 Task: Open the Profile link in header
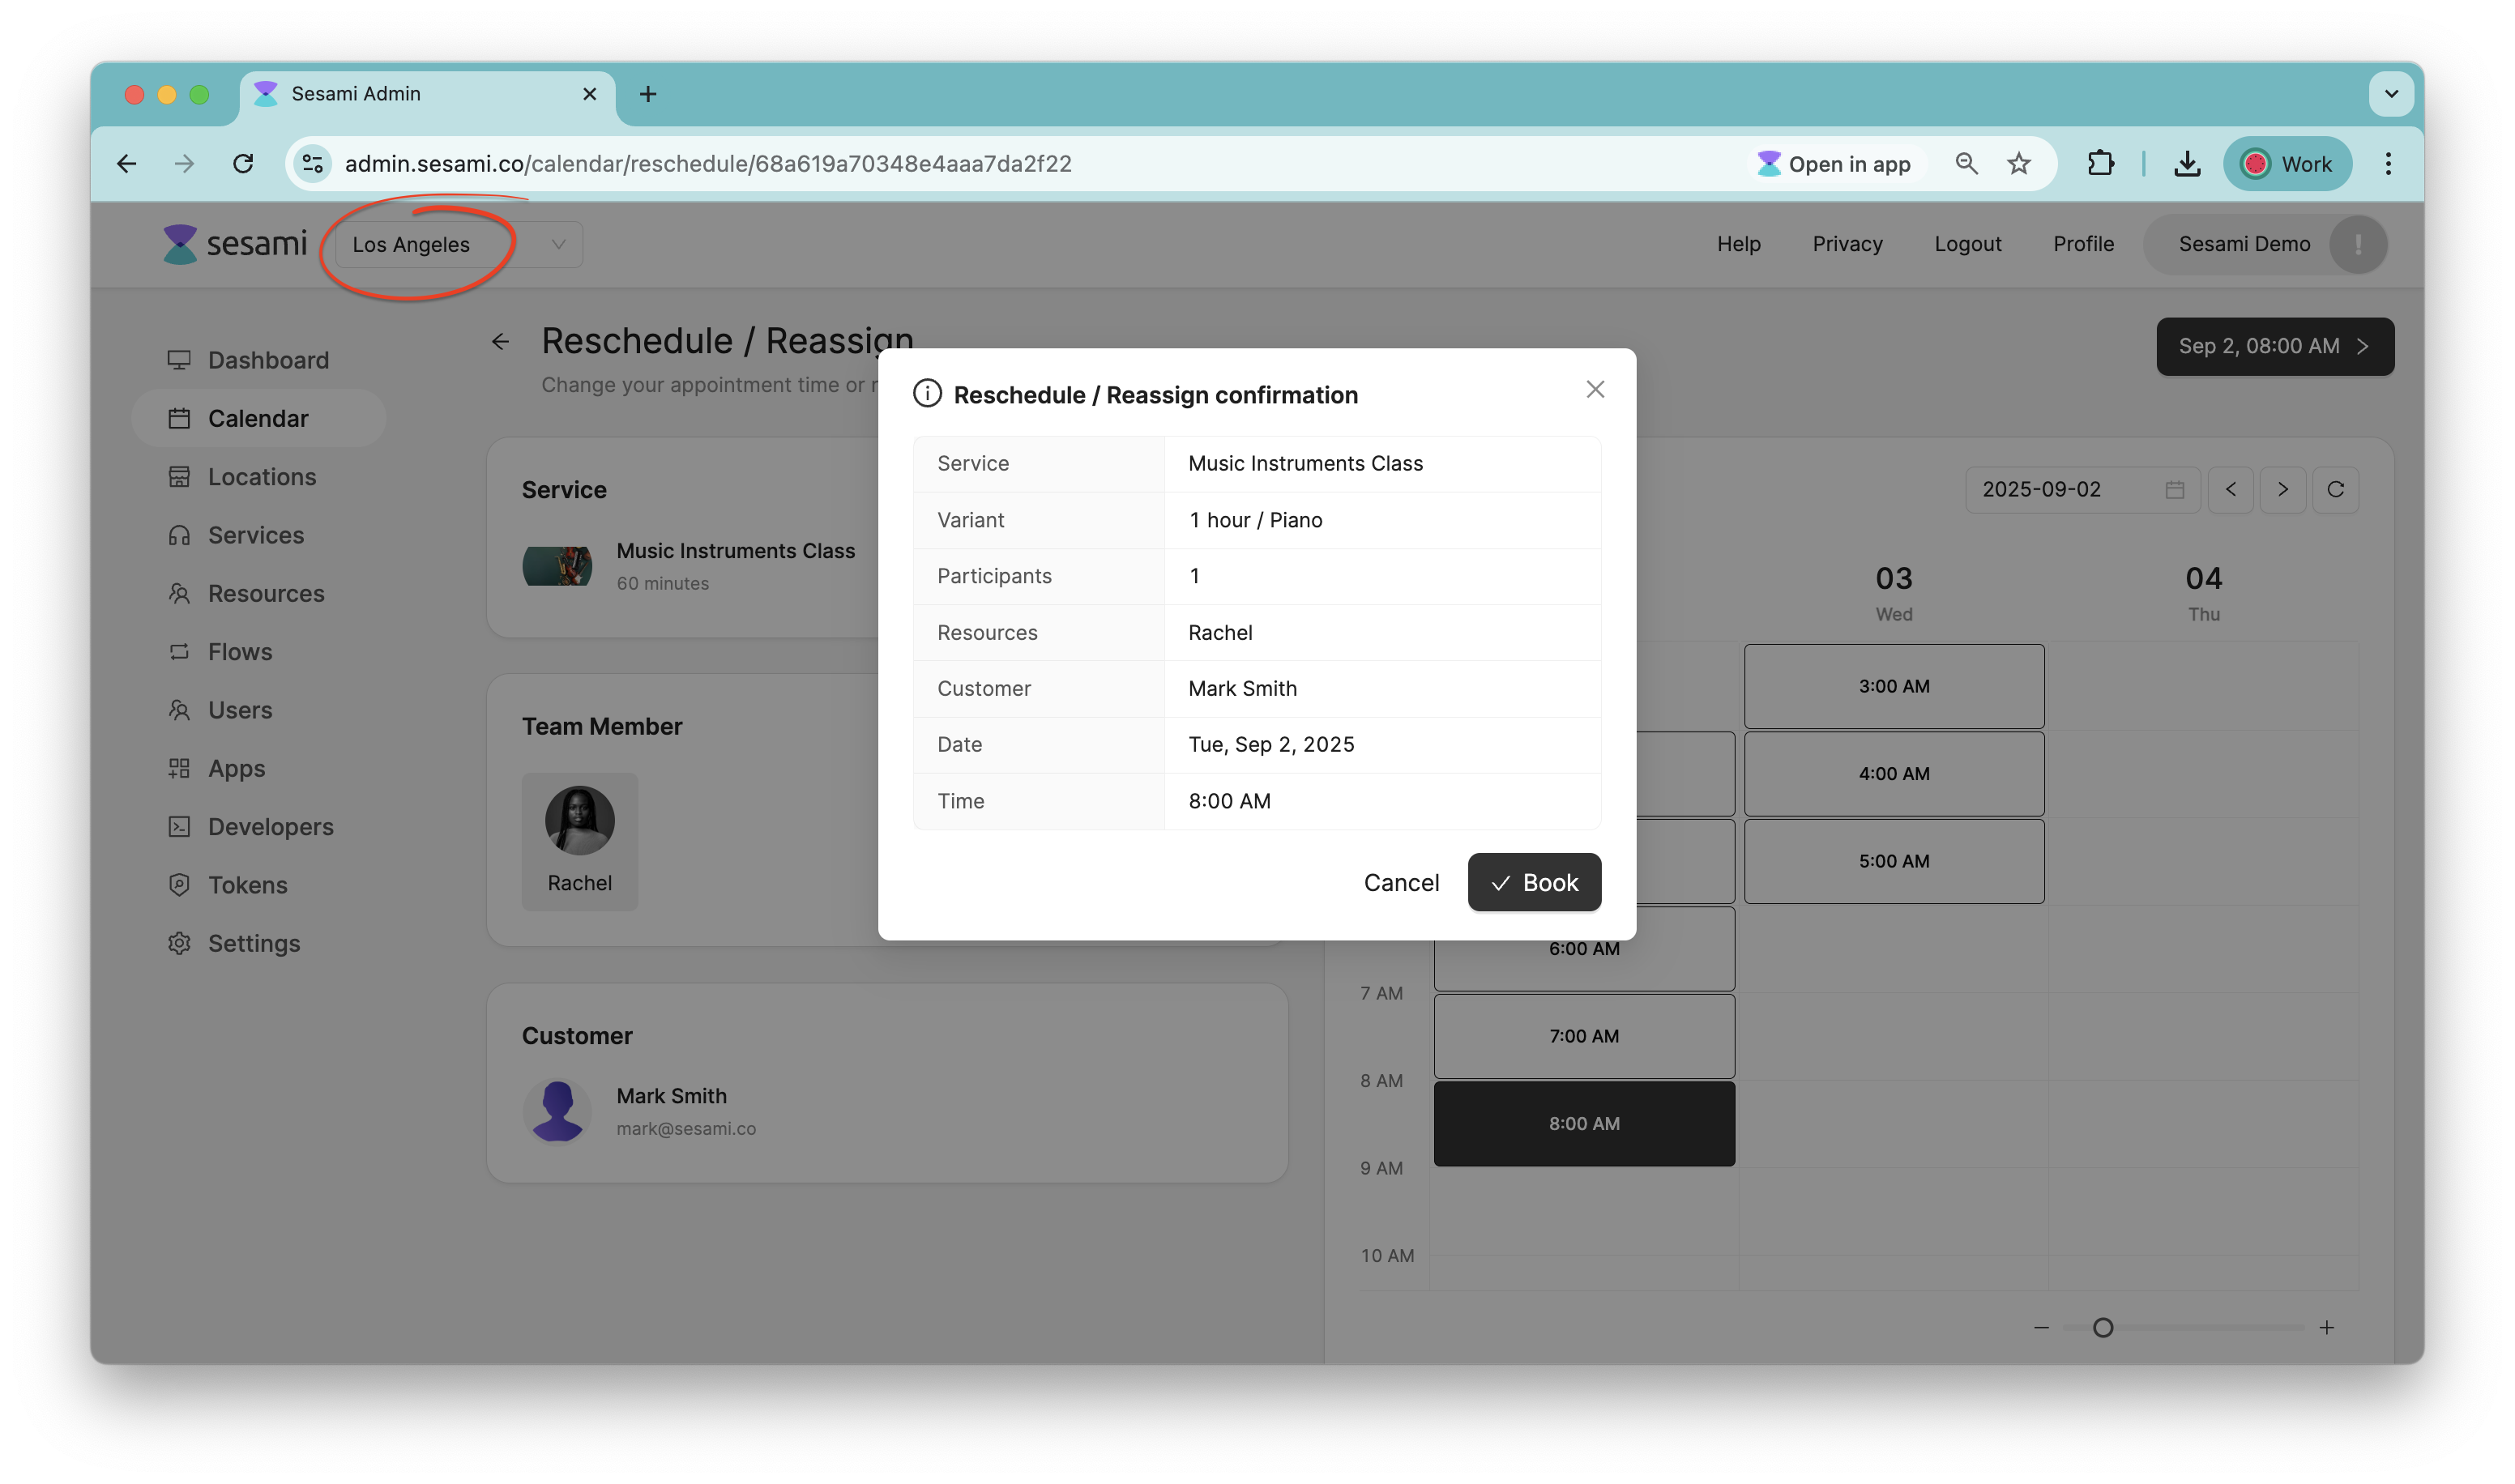click(x=2082, y=244)
